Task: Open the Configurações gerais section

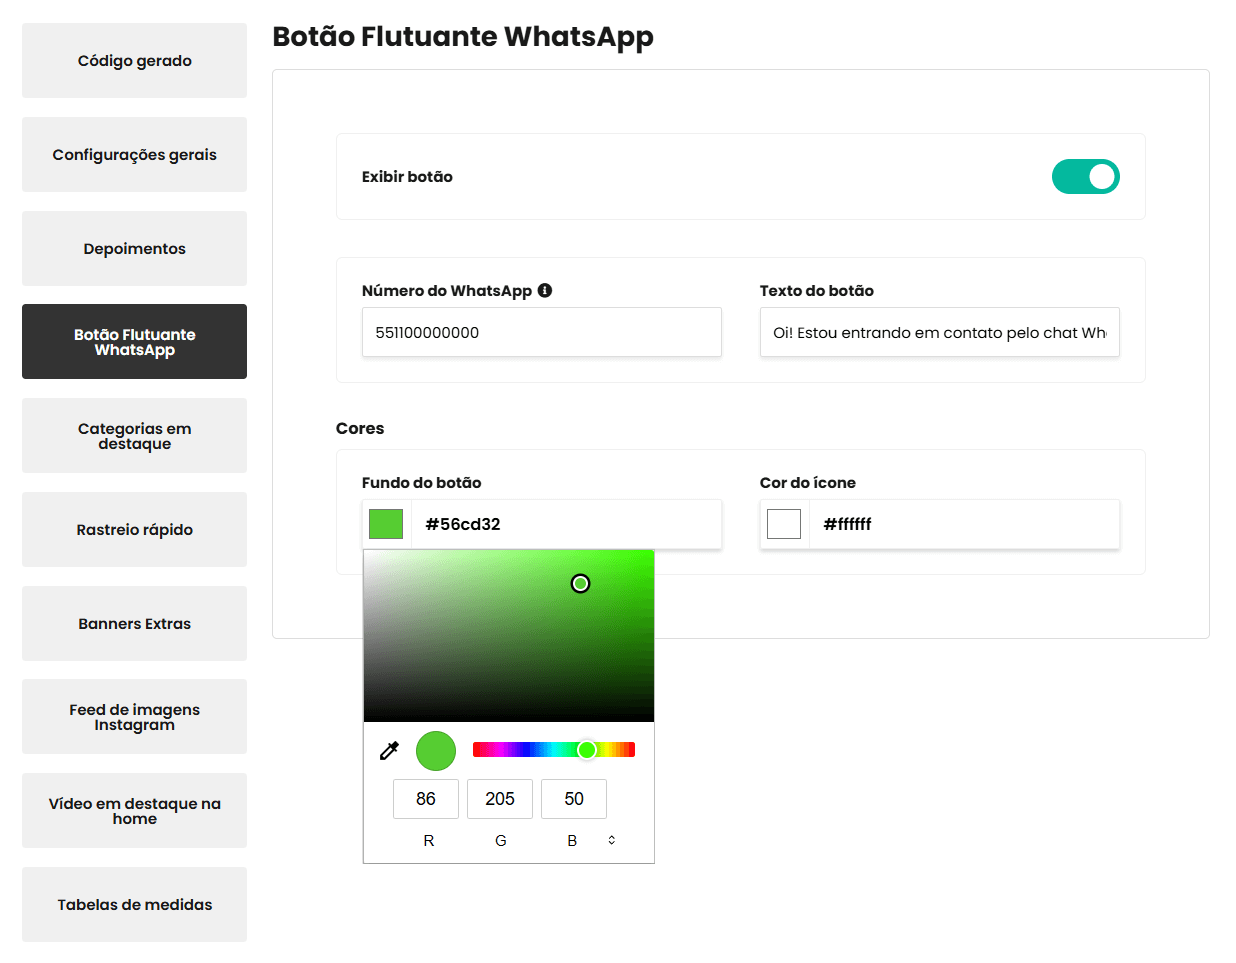Action: (x=135, y=155)
